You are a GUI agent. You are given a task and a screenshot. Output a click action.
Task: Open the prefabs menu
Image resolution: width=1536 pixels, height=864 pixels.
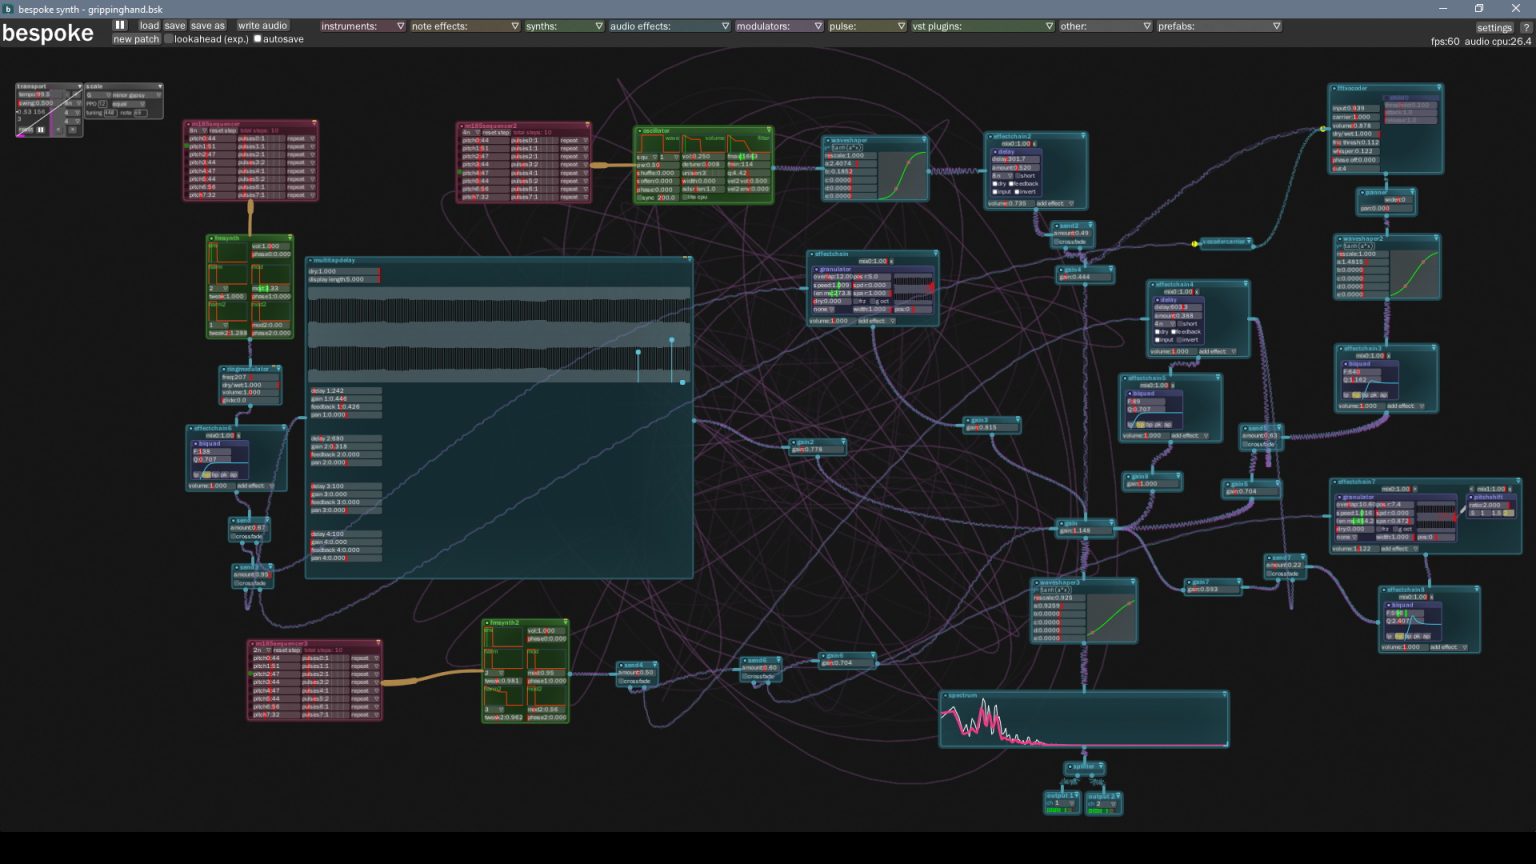(1219, 26)
